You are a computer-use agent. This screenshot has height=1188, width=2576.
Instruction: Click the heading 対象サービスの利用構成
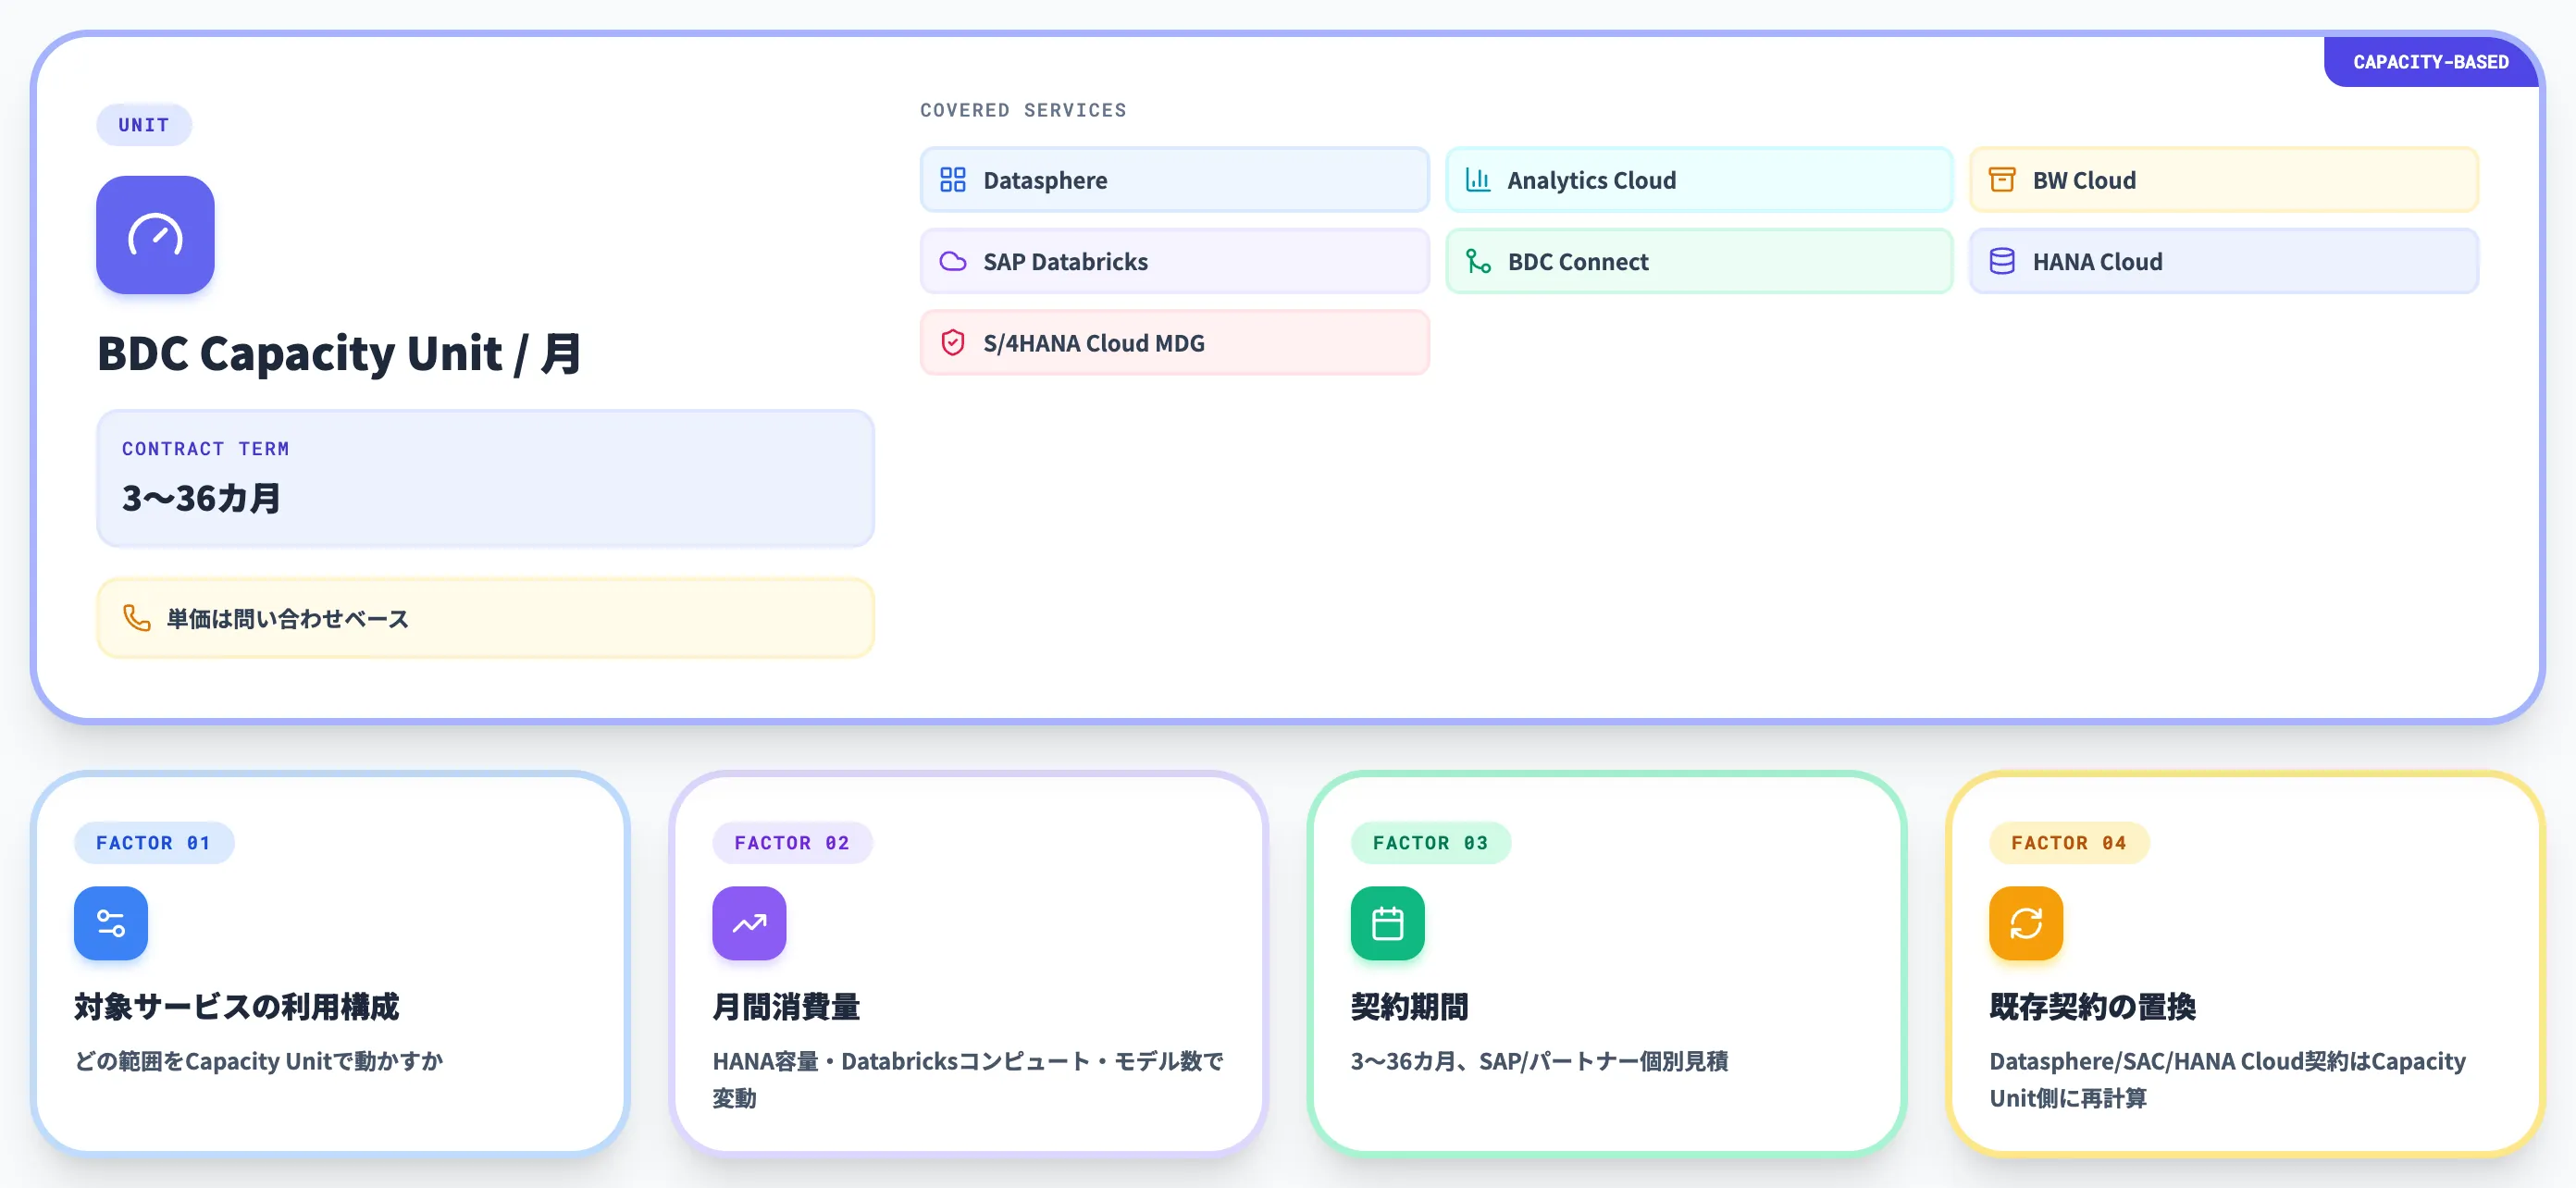click(236, 1006)
